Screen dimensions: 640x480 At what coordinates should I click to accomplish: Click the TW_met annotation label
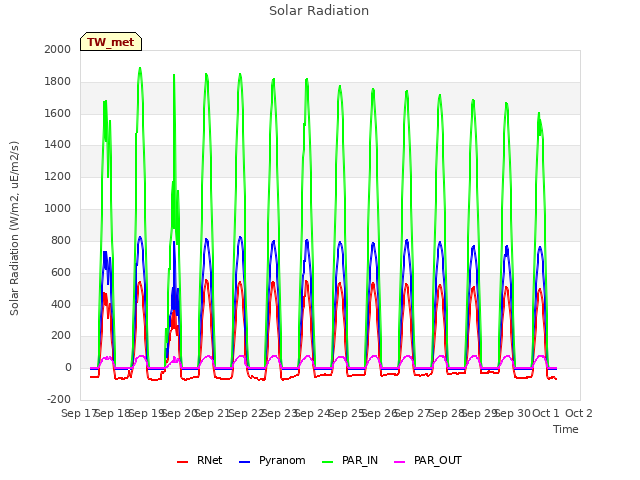coord(111,42)
